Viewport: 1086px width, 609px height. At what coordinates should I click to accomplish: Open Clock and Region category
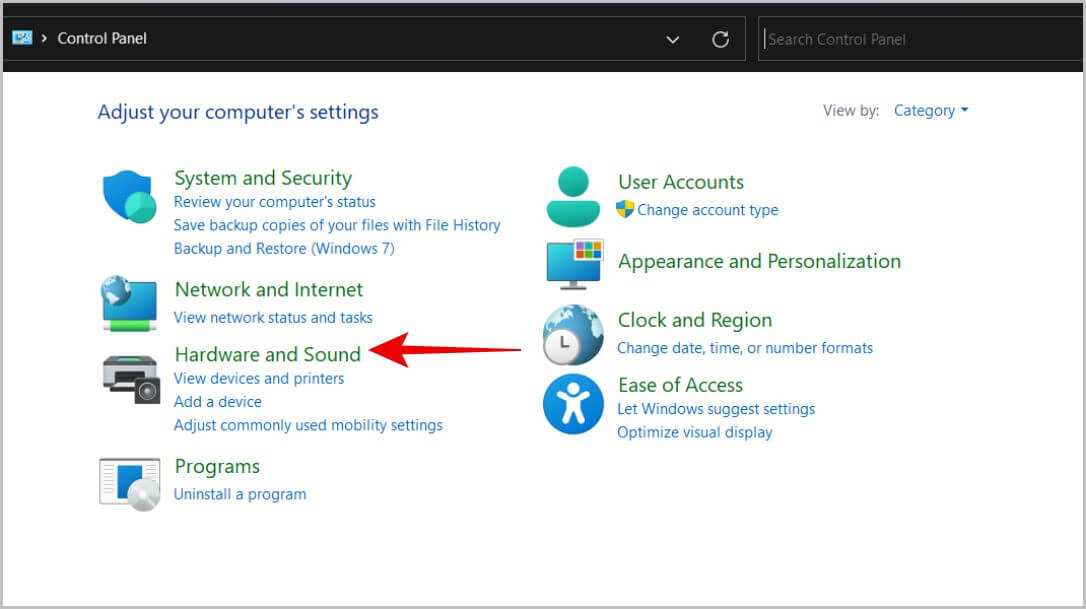pos(695,319)
